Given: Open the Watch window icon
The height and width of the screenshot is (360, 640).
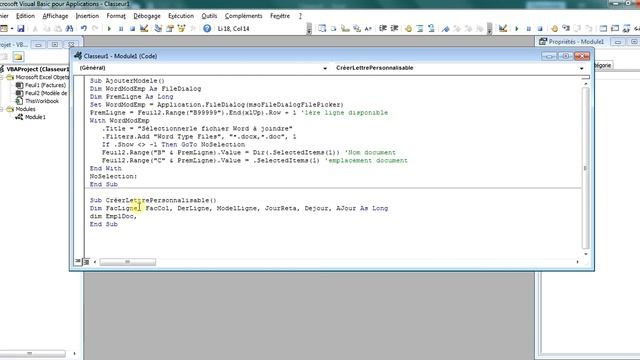Looking at the screenshot, I should [x=627, y=29].
